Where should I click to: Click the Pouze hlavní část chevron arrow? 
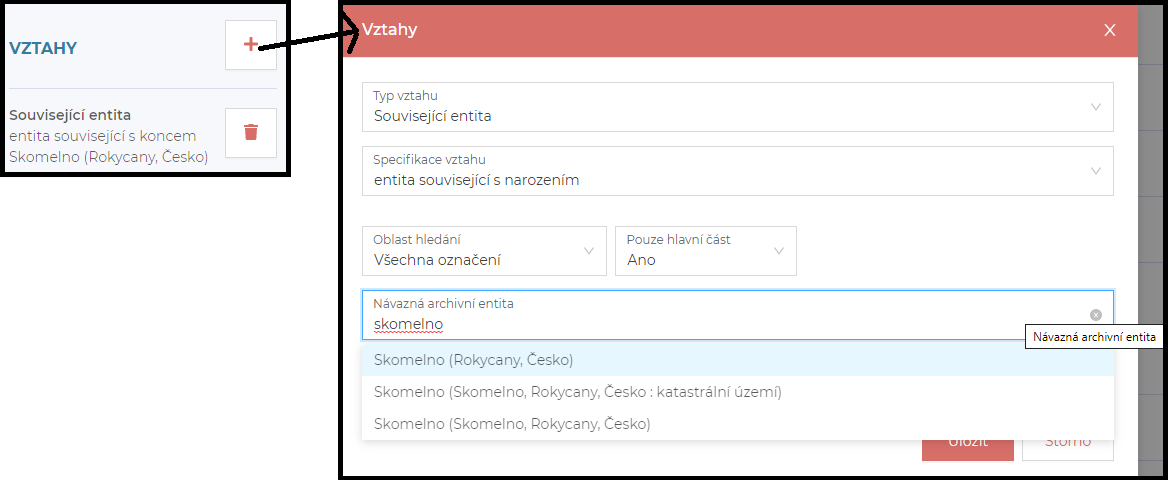pos(779,251)
